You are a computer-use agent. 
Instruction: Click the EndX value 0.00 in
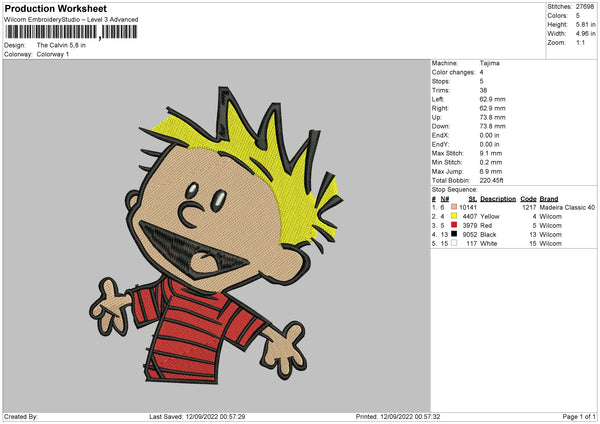click(x=489, y=135)
